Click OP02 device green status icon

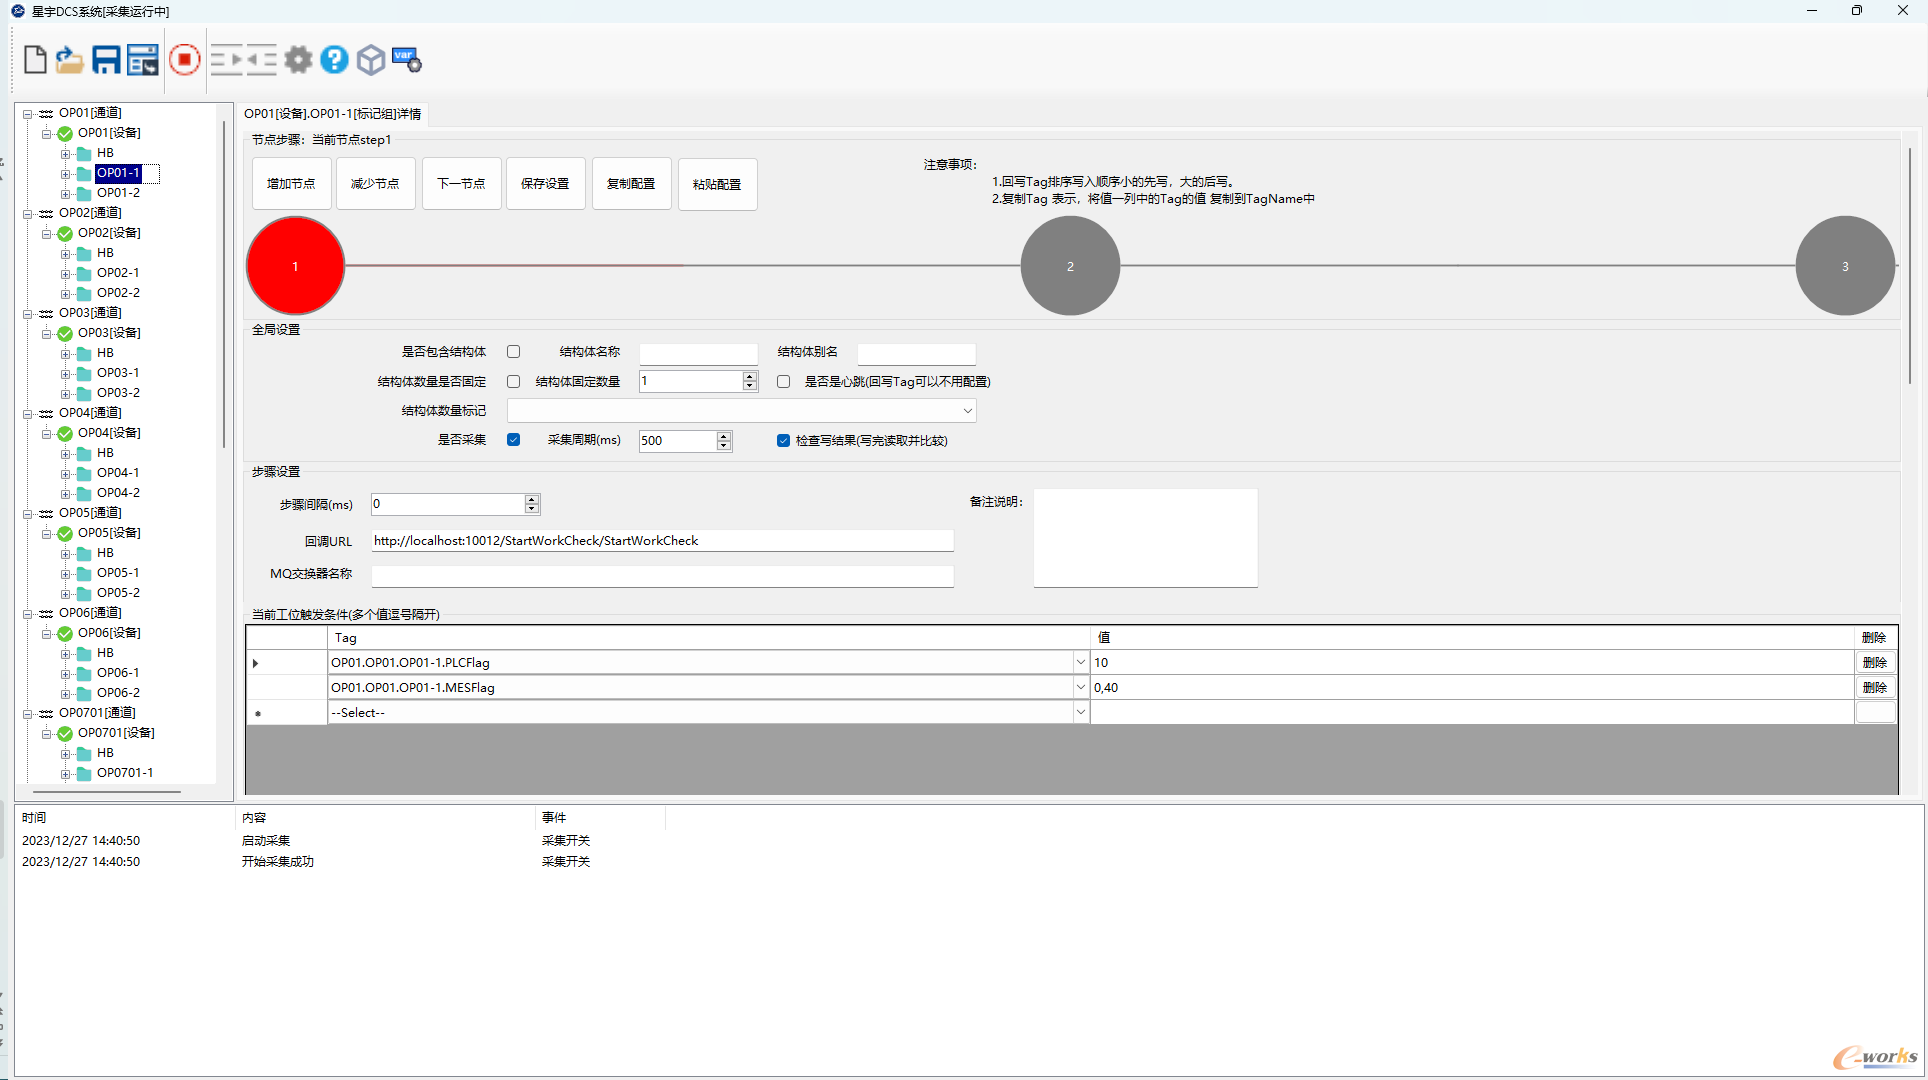pos(65,233)
